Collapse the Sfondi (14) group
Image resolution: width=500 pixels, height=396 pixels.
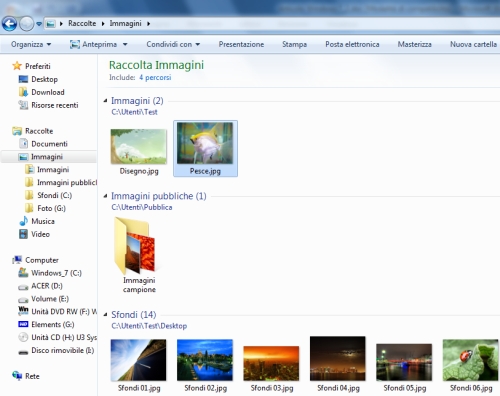pos(105,314)
